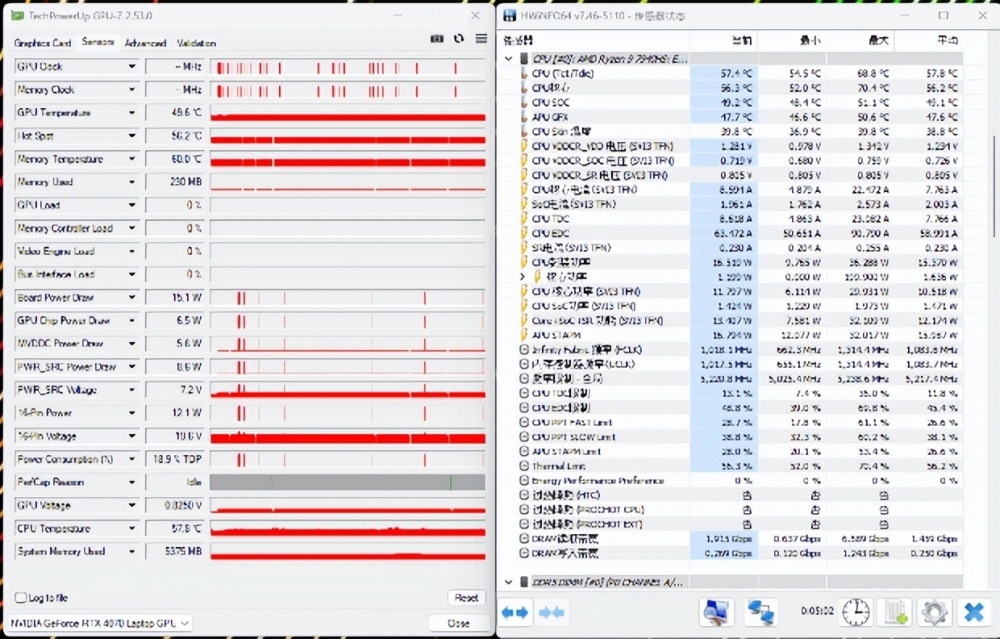
Task: Click the HWiNFO average column header
Action: 929,40
